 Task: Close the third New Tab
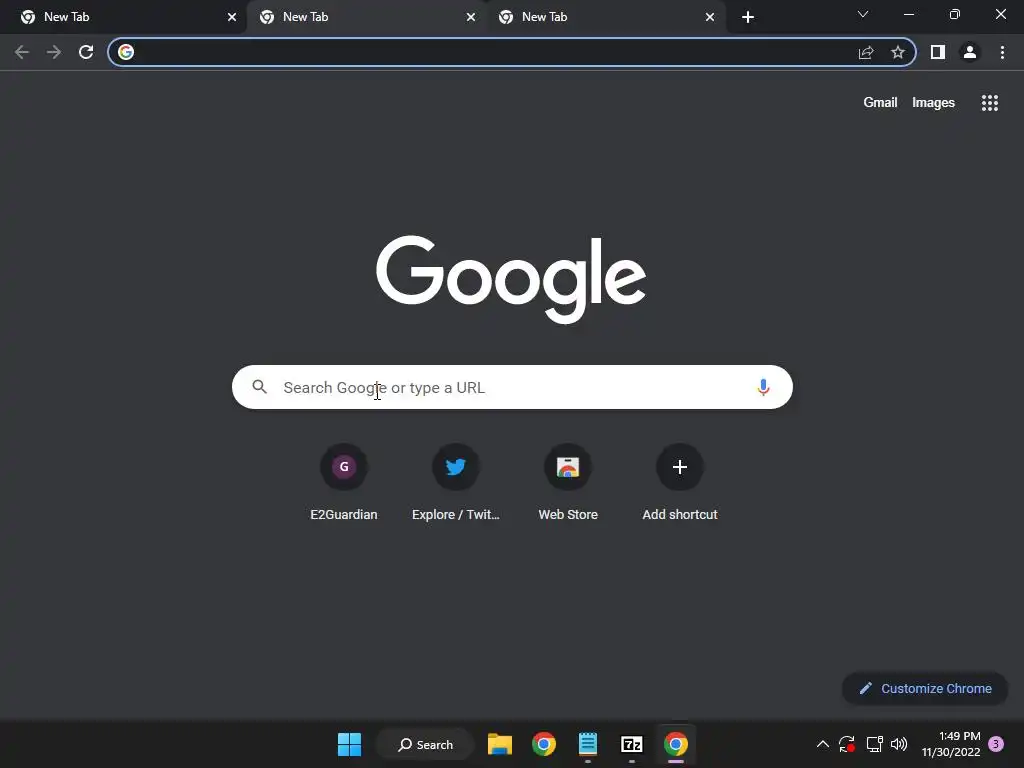pos(710,17)
